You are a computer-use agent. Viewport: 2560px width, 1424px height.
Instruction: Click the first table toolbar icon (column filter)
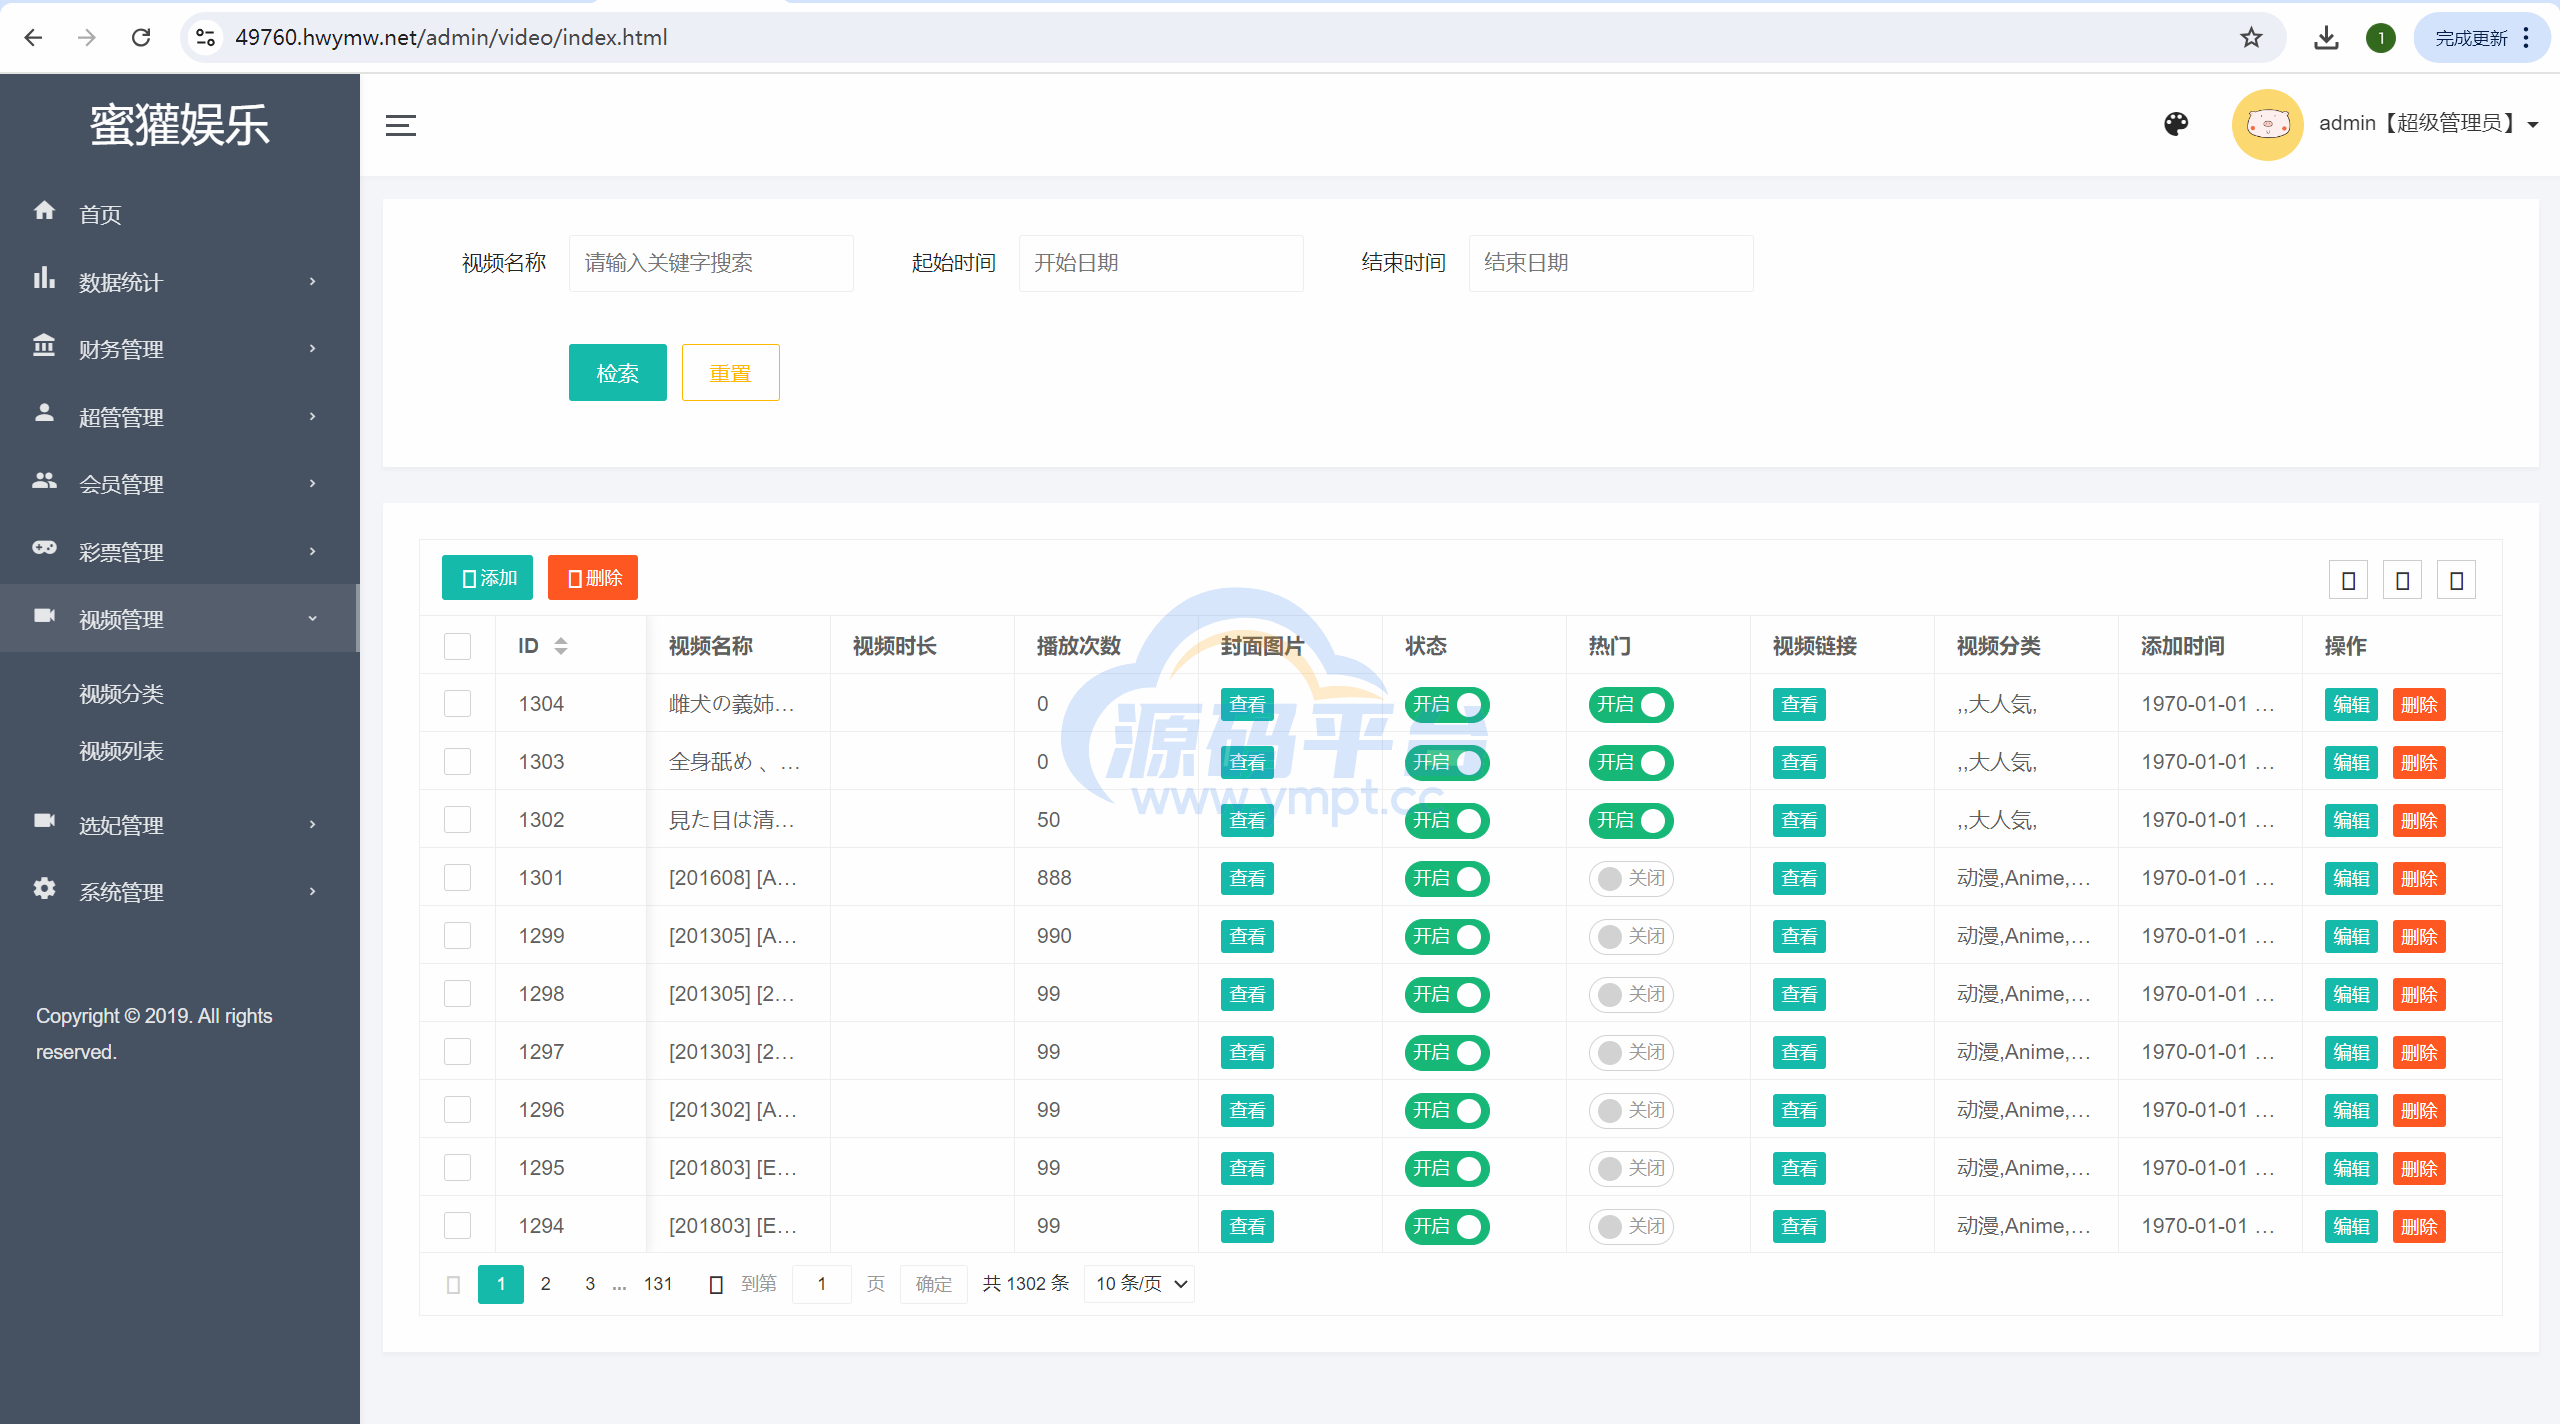(2349, 580)
